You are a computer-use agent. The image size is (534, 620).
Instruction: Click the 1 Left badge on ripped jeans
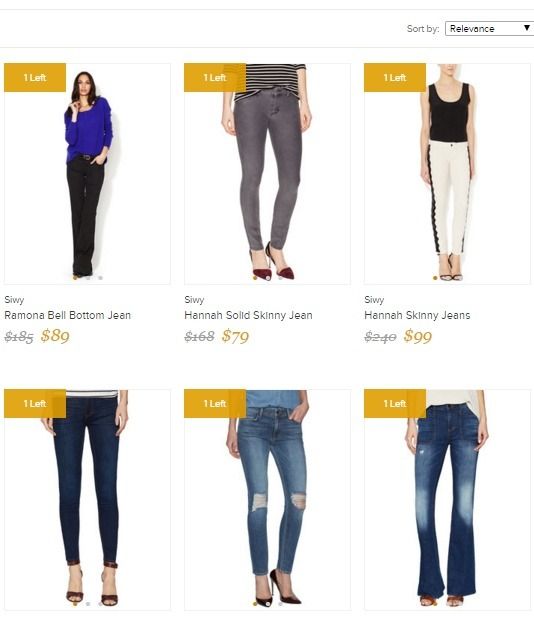(215, 403)
